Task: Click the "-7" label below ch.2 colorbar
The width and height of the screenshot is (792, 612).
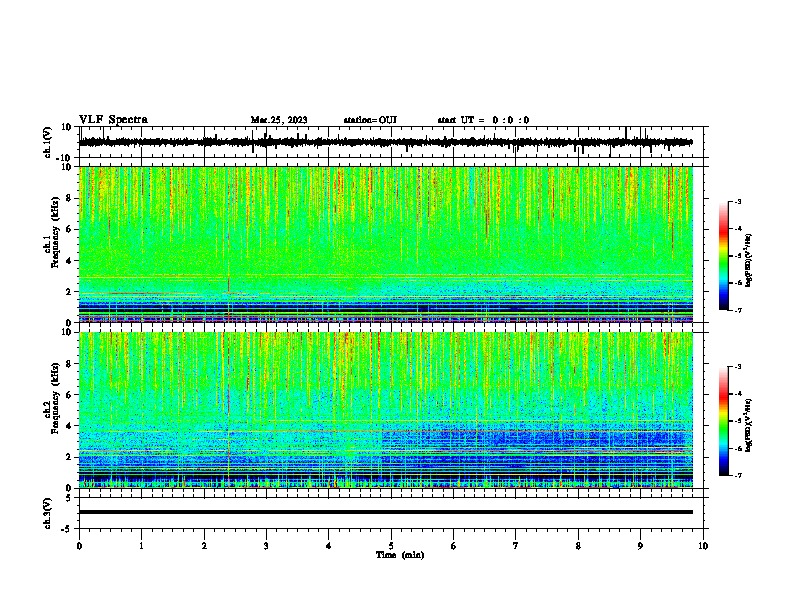Action: [737, 475]
